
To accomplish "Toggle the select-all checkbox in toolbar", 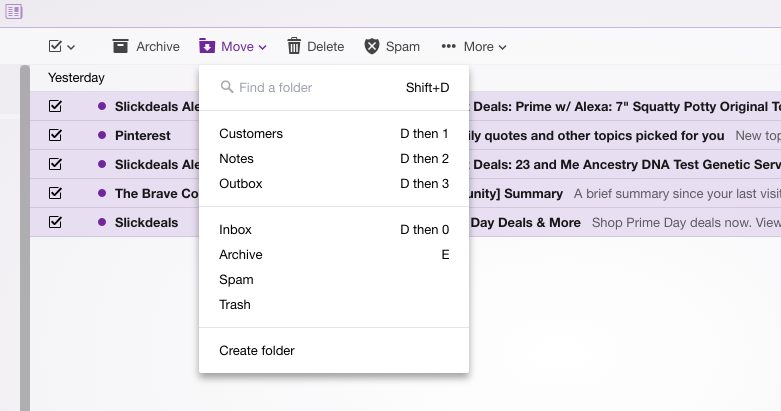I will [x=55, y=46].
